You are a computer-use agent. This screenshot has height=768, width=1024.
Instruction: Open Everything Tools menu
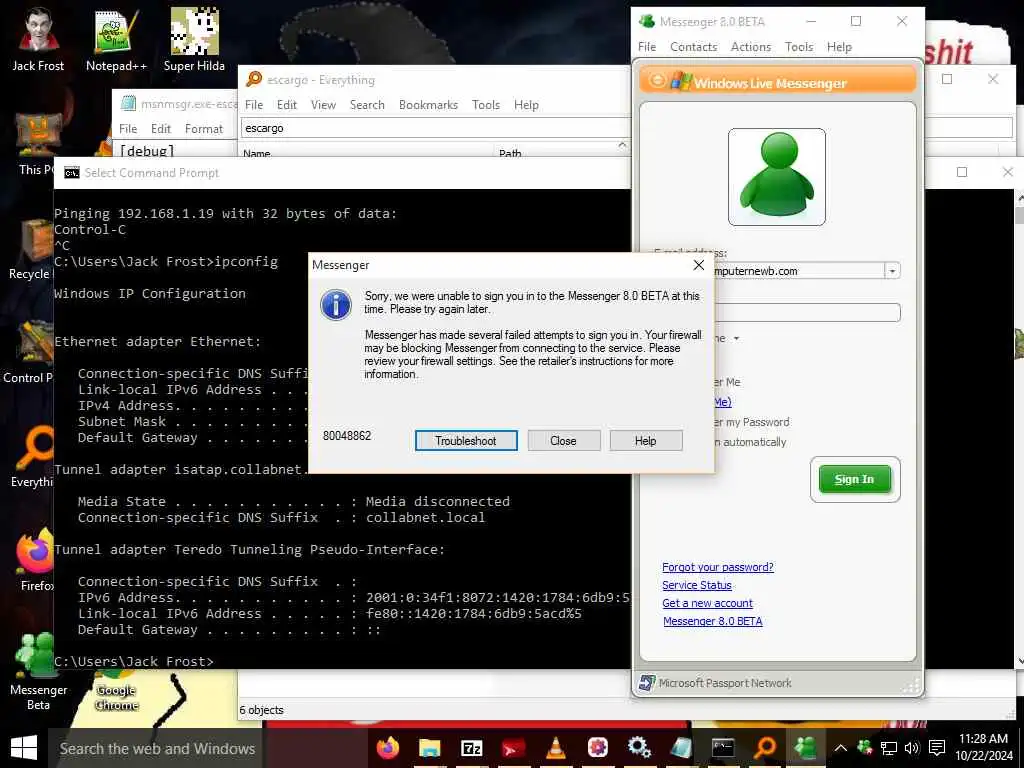pyautogui.click(x=486, y=104)
